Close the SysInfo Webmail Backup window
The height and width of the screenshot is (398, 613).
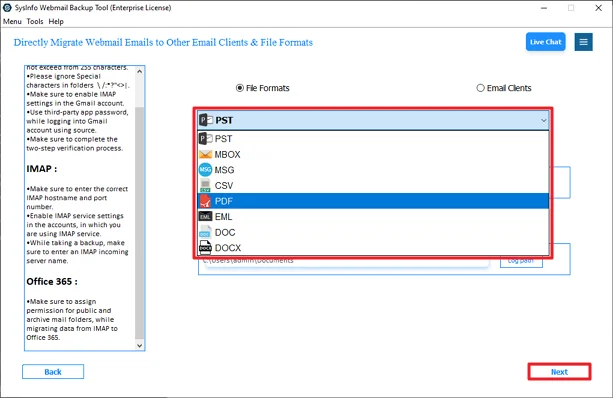[599, 8]
